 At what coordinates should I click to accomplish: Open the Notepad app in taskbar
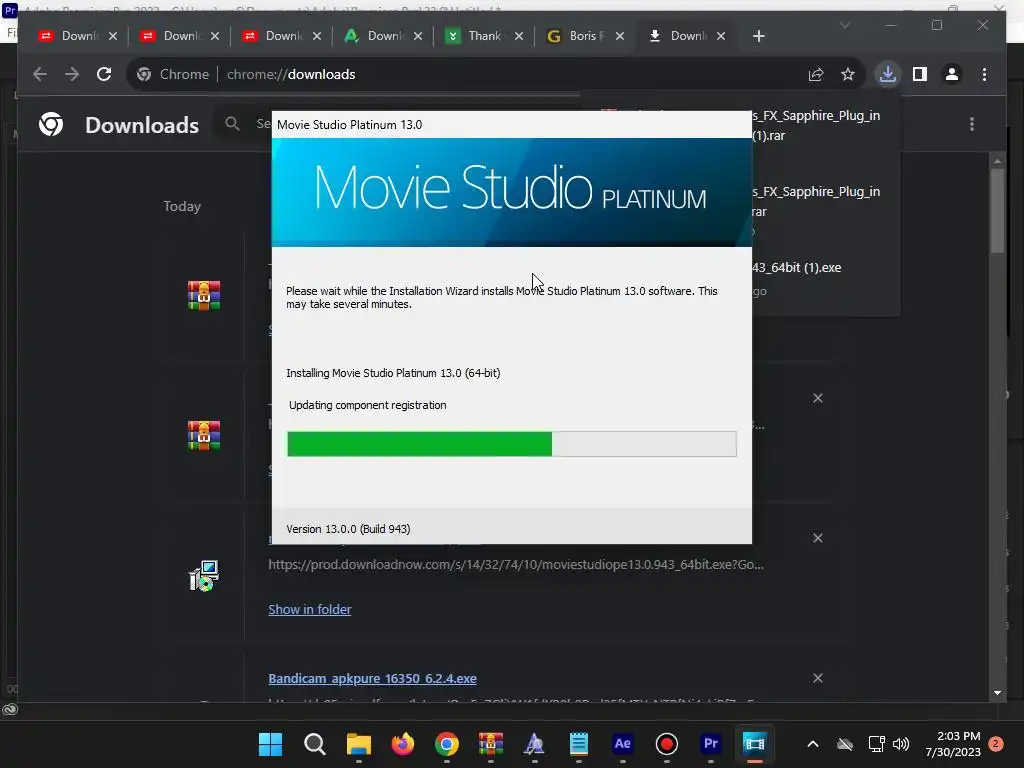pyautogui.click(x=579, y=744)
